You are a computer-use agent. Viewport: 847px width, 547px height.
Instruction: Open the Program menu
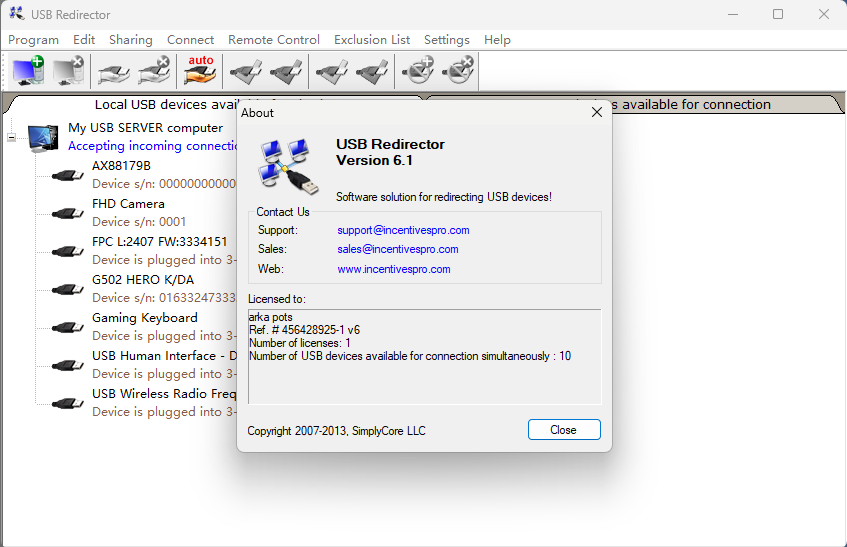pyautogui.click(x=33, y=40)
